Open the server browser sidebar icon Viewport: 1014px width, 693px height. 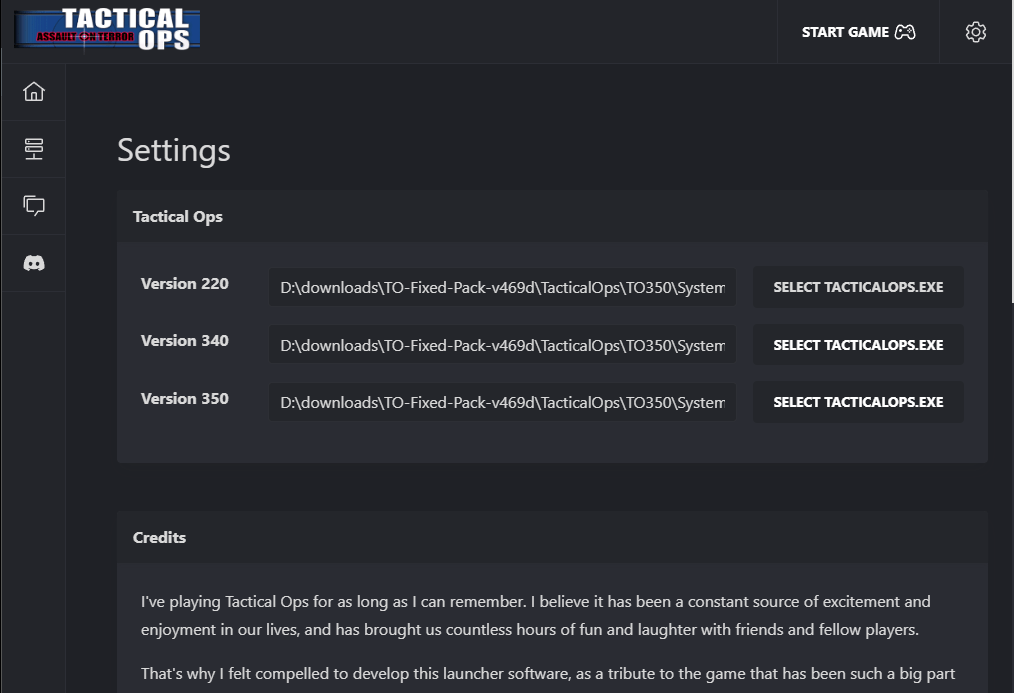(x=34, y=149)
